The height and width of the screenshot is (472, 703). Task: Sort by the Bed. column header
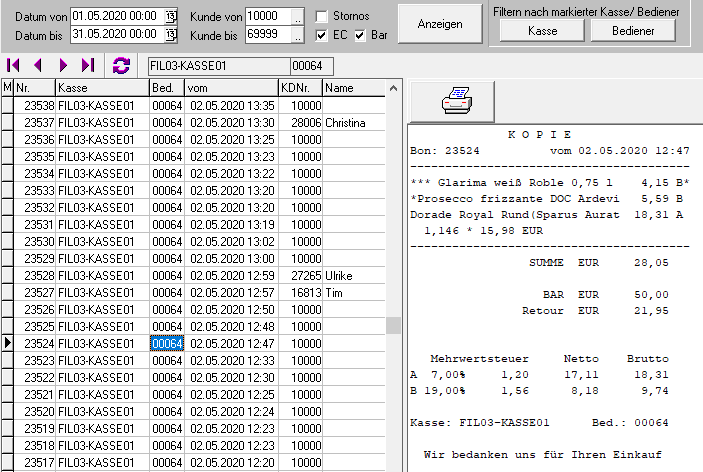tap(167, 88)
